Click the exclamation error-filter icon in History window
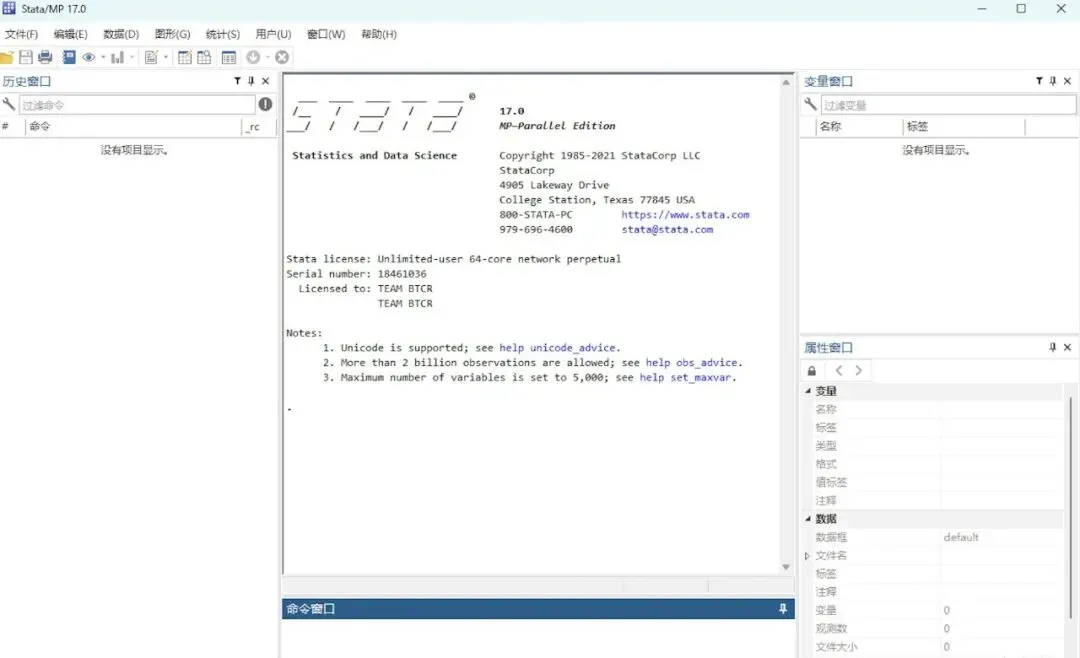This screenshot has height=658, width=1080. [265, 104]
